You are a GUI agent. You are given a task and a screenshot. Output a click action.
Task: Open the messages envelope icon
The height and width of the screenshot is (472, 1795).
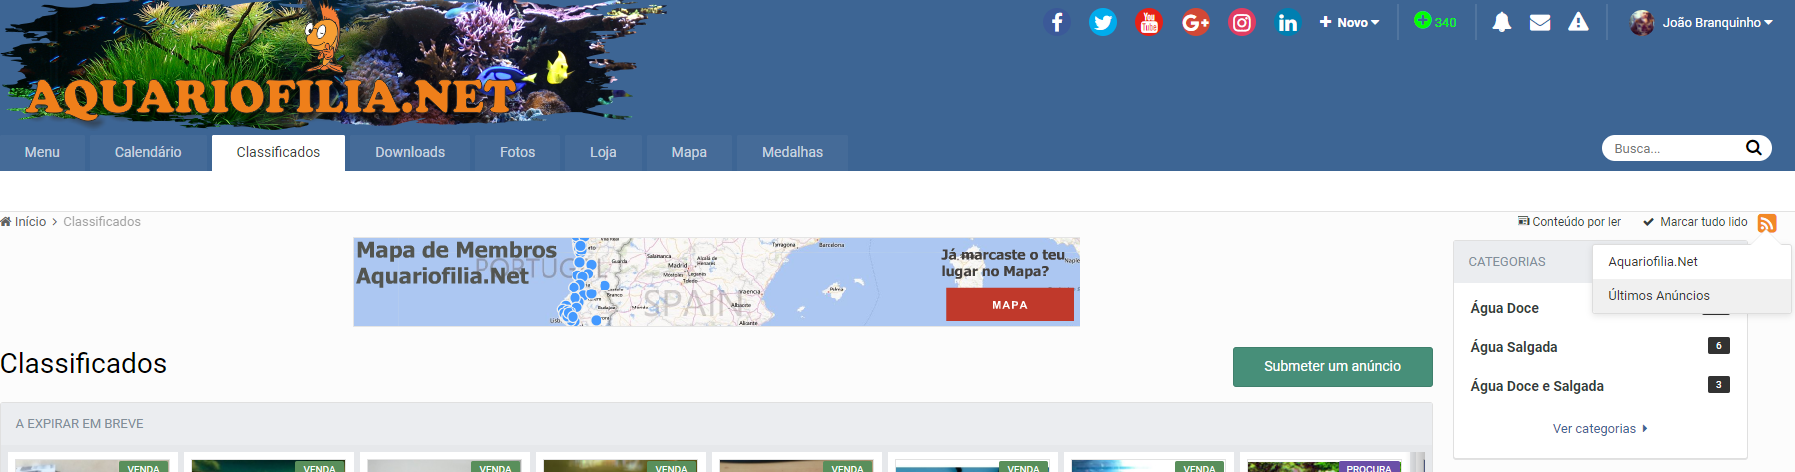click(x=1540, y=22)
